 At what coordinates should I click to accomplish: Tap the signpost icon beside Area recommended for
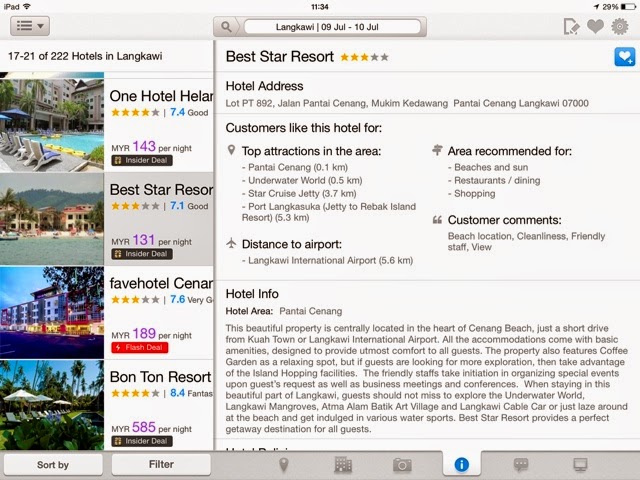tap(437, 150)
